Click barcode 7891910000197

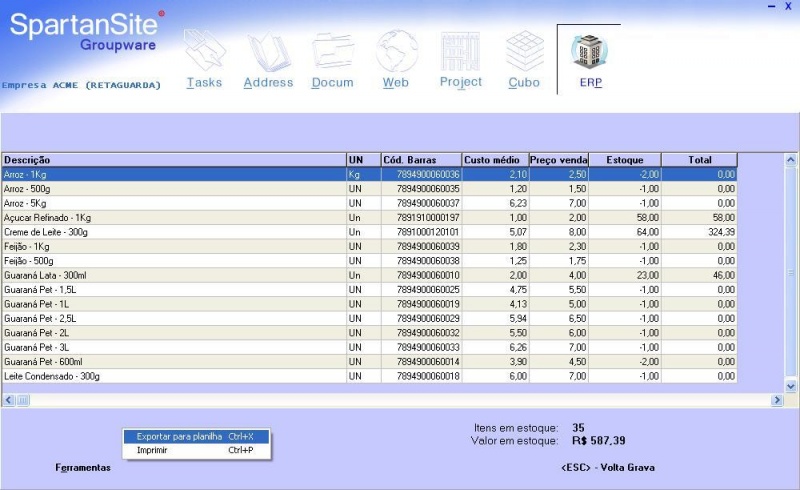tap(428, 217)
